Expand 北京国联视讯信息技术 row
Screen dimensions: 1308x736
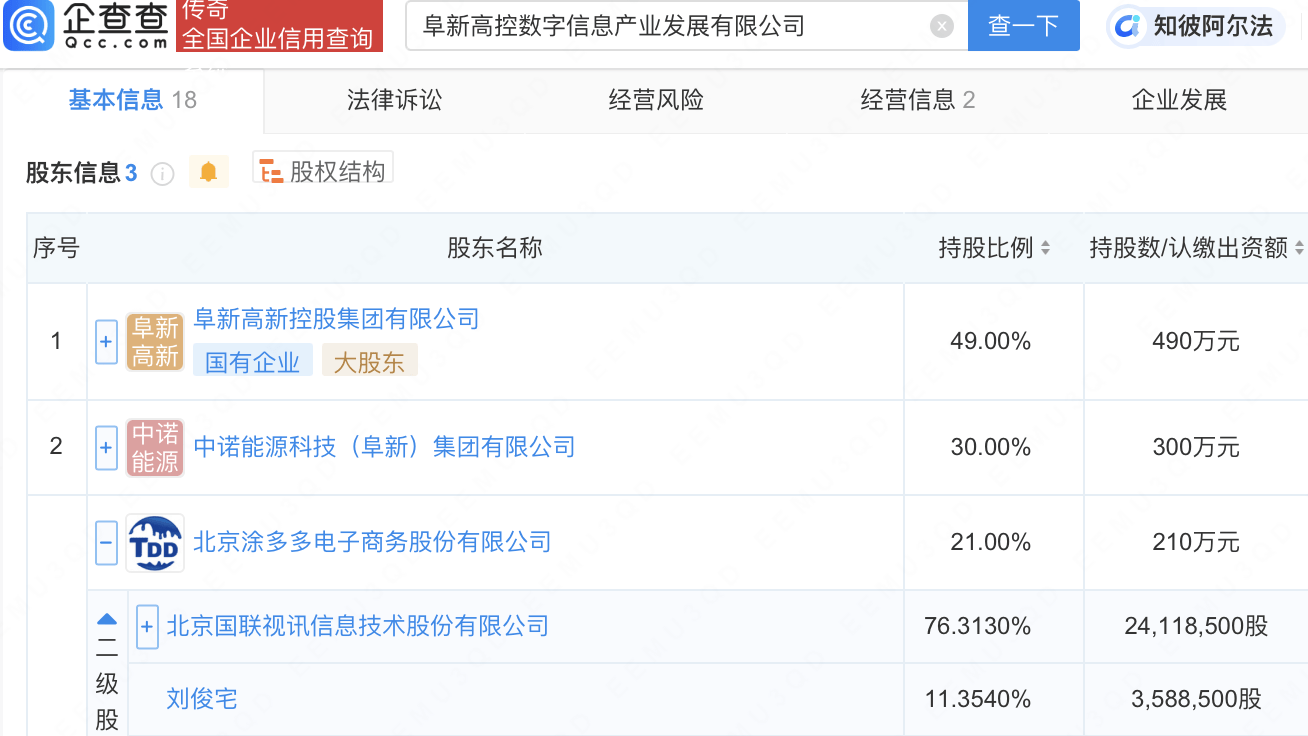click(x=147, y=627)
